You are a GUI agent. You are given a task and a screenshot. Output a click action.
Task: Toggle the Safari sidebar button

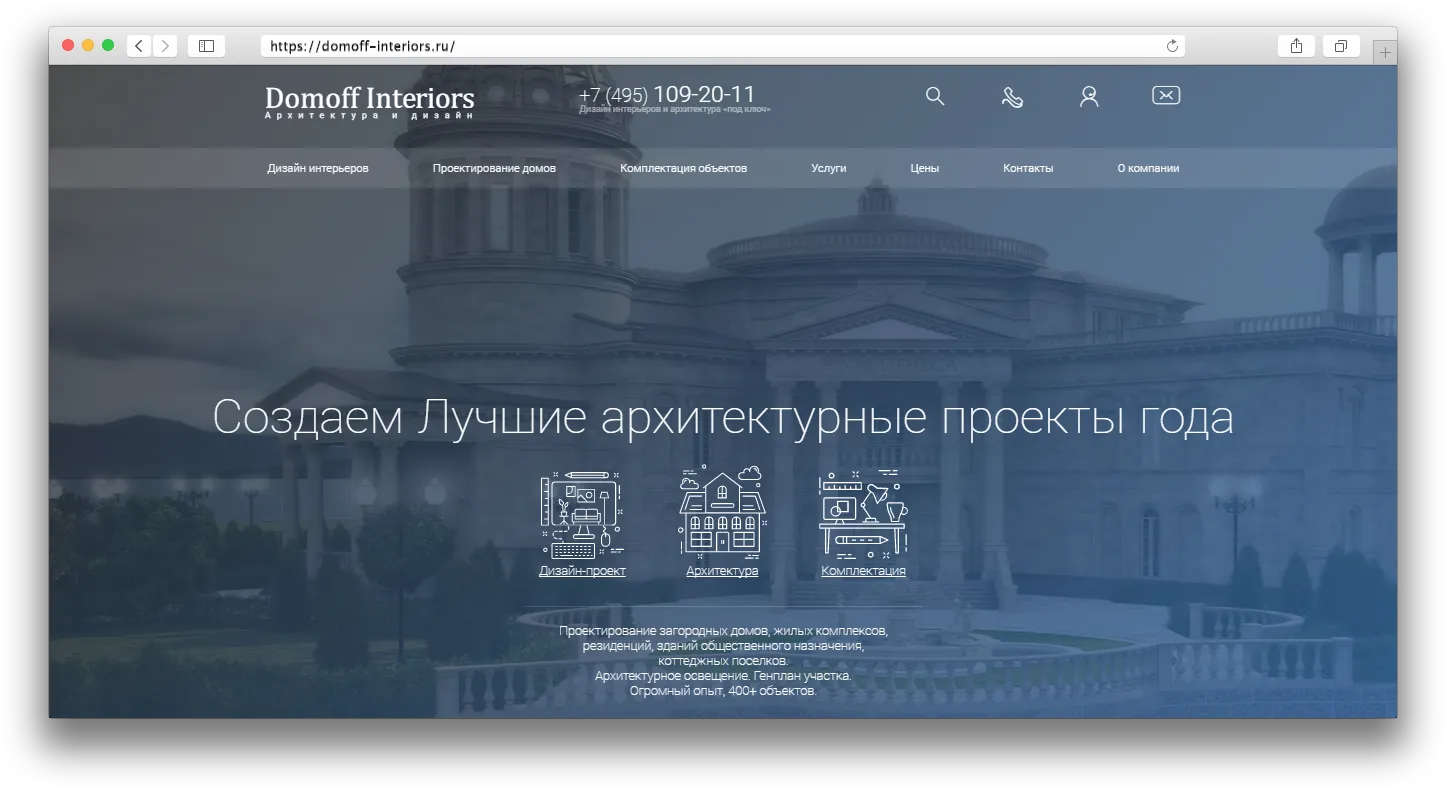click(x=206, y=46)
